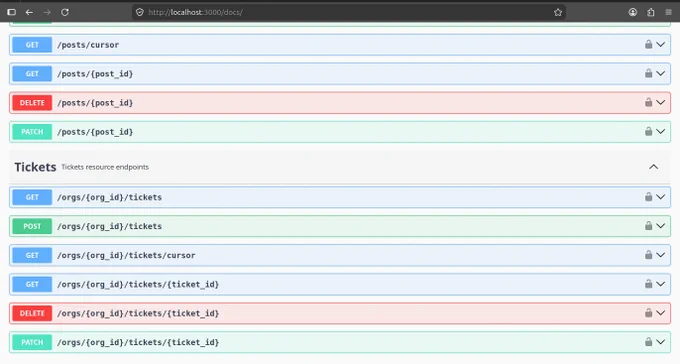Click the GET badge on /posts/{post_id}
This screenshot has height=364, width=680.
point(32,74)
